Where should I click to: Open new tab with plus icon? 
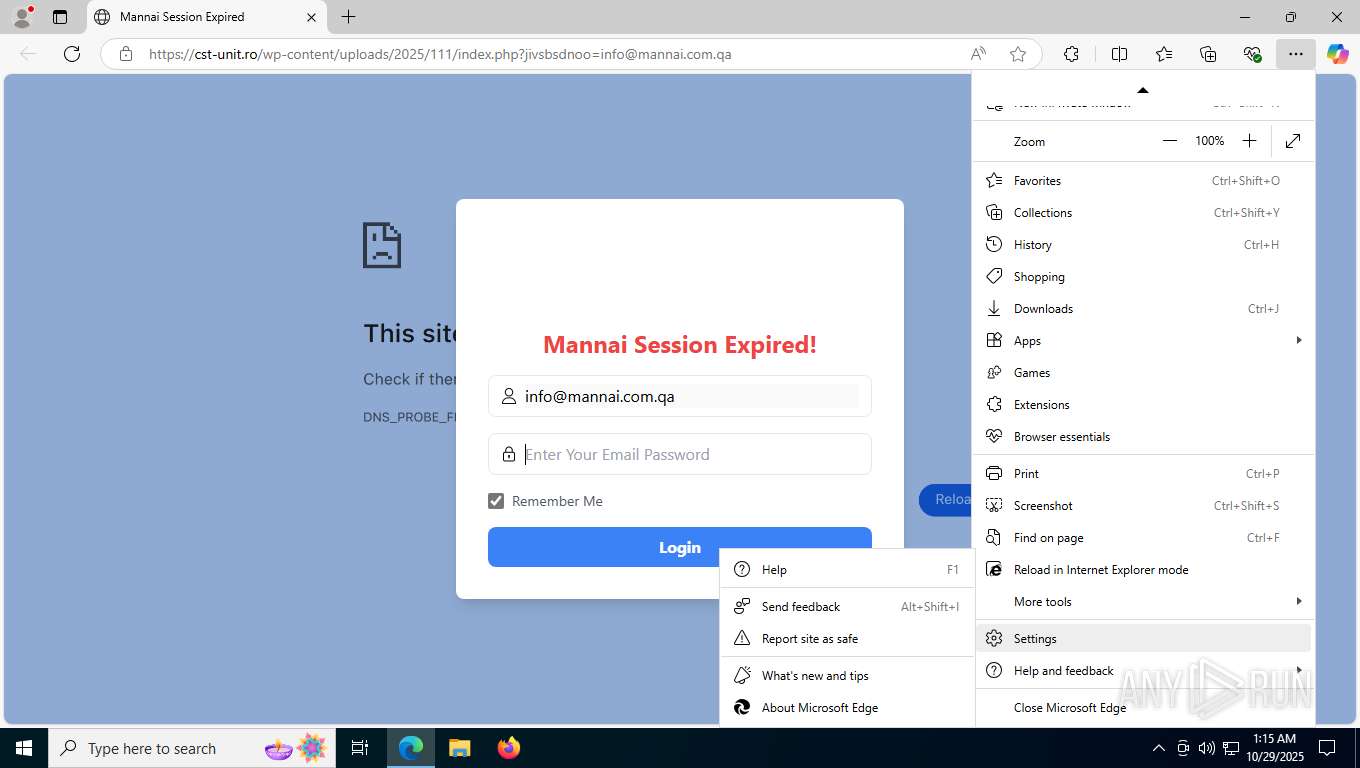click(348, 17)
